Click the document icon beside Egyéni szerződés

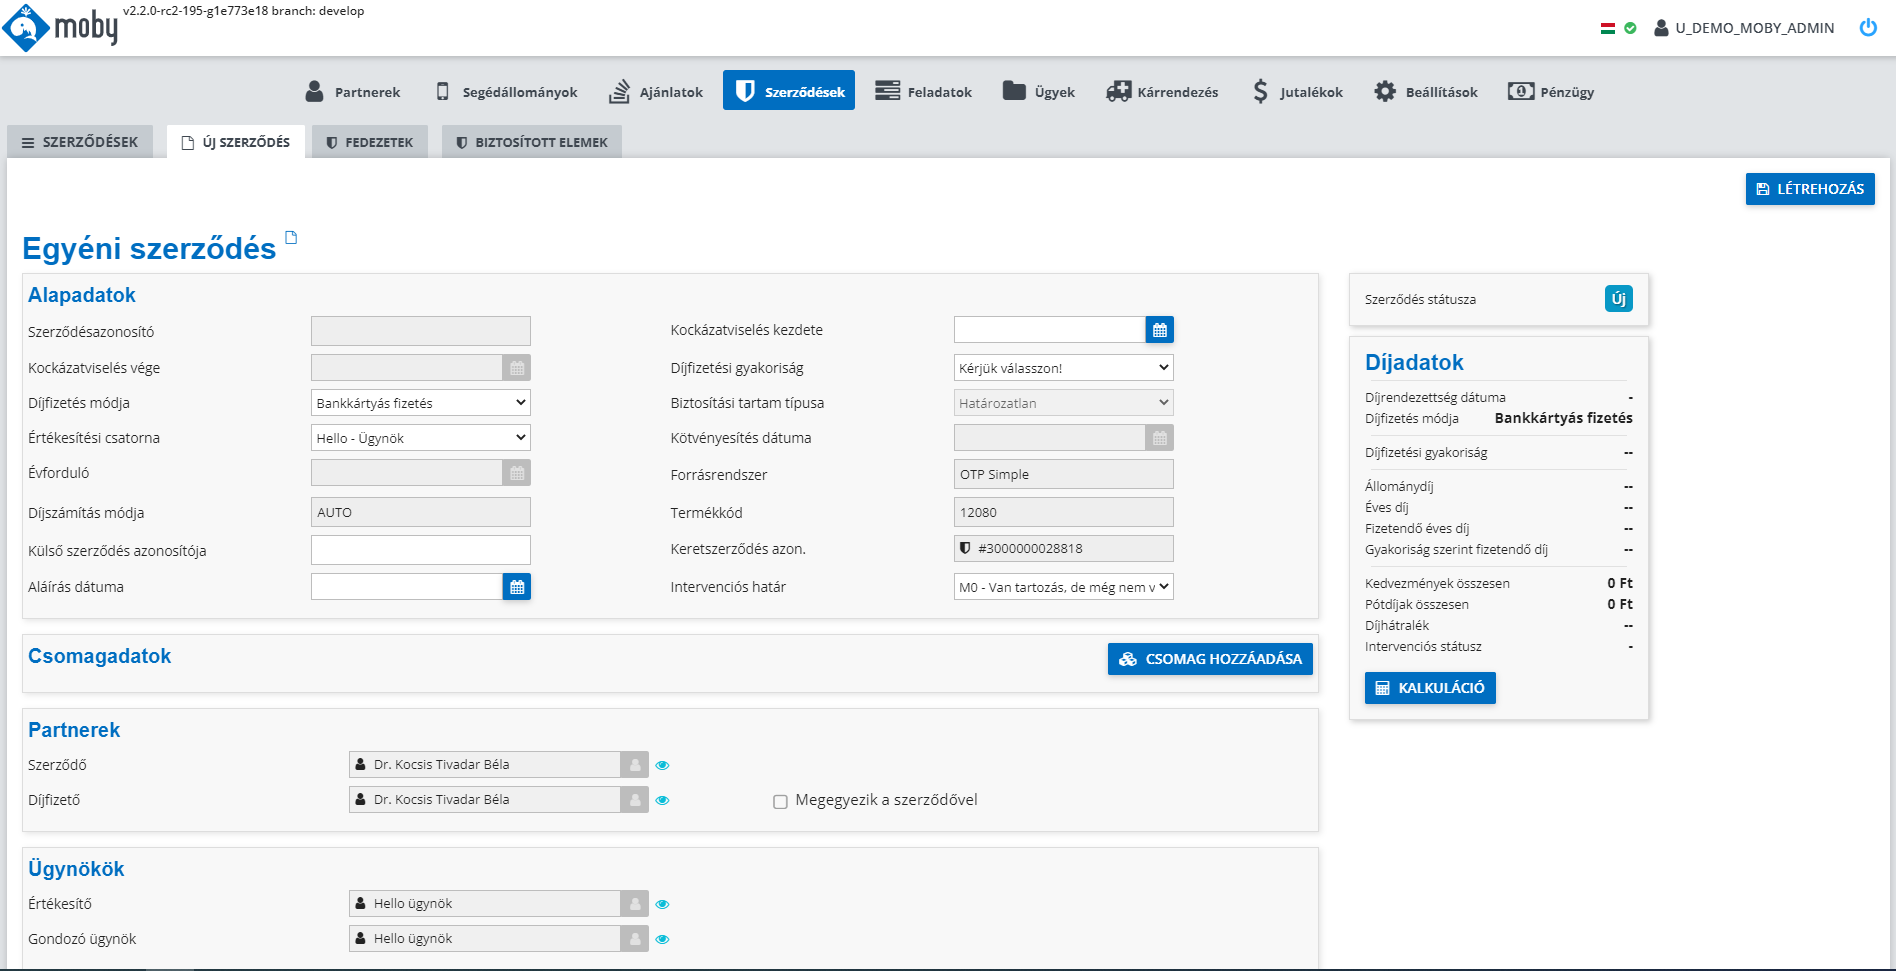coord(291,238)
